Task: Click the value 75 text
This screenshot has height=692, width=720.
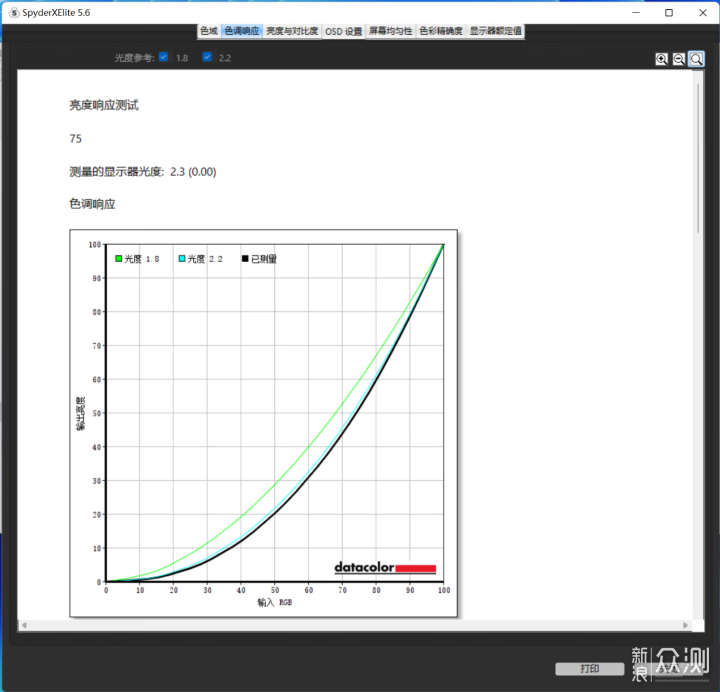Action: click(x=76, y=139)
